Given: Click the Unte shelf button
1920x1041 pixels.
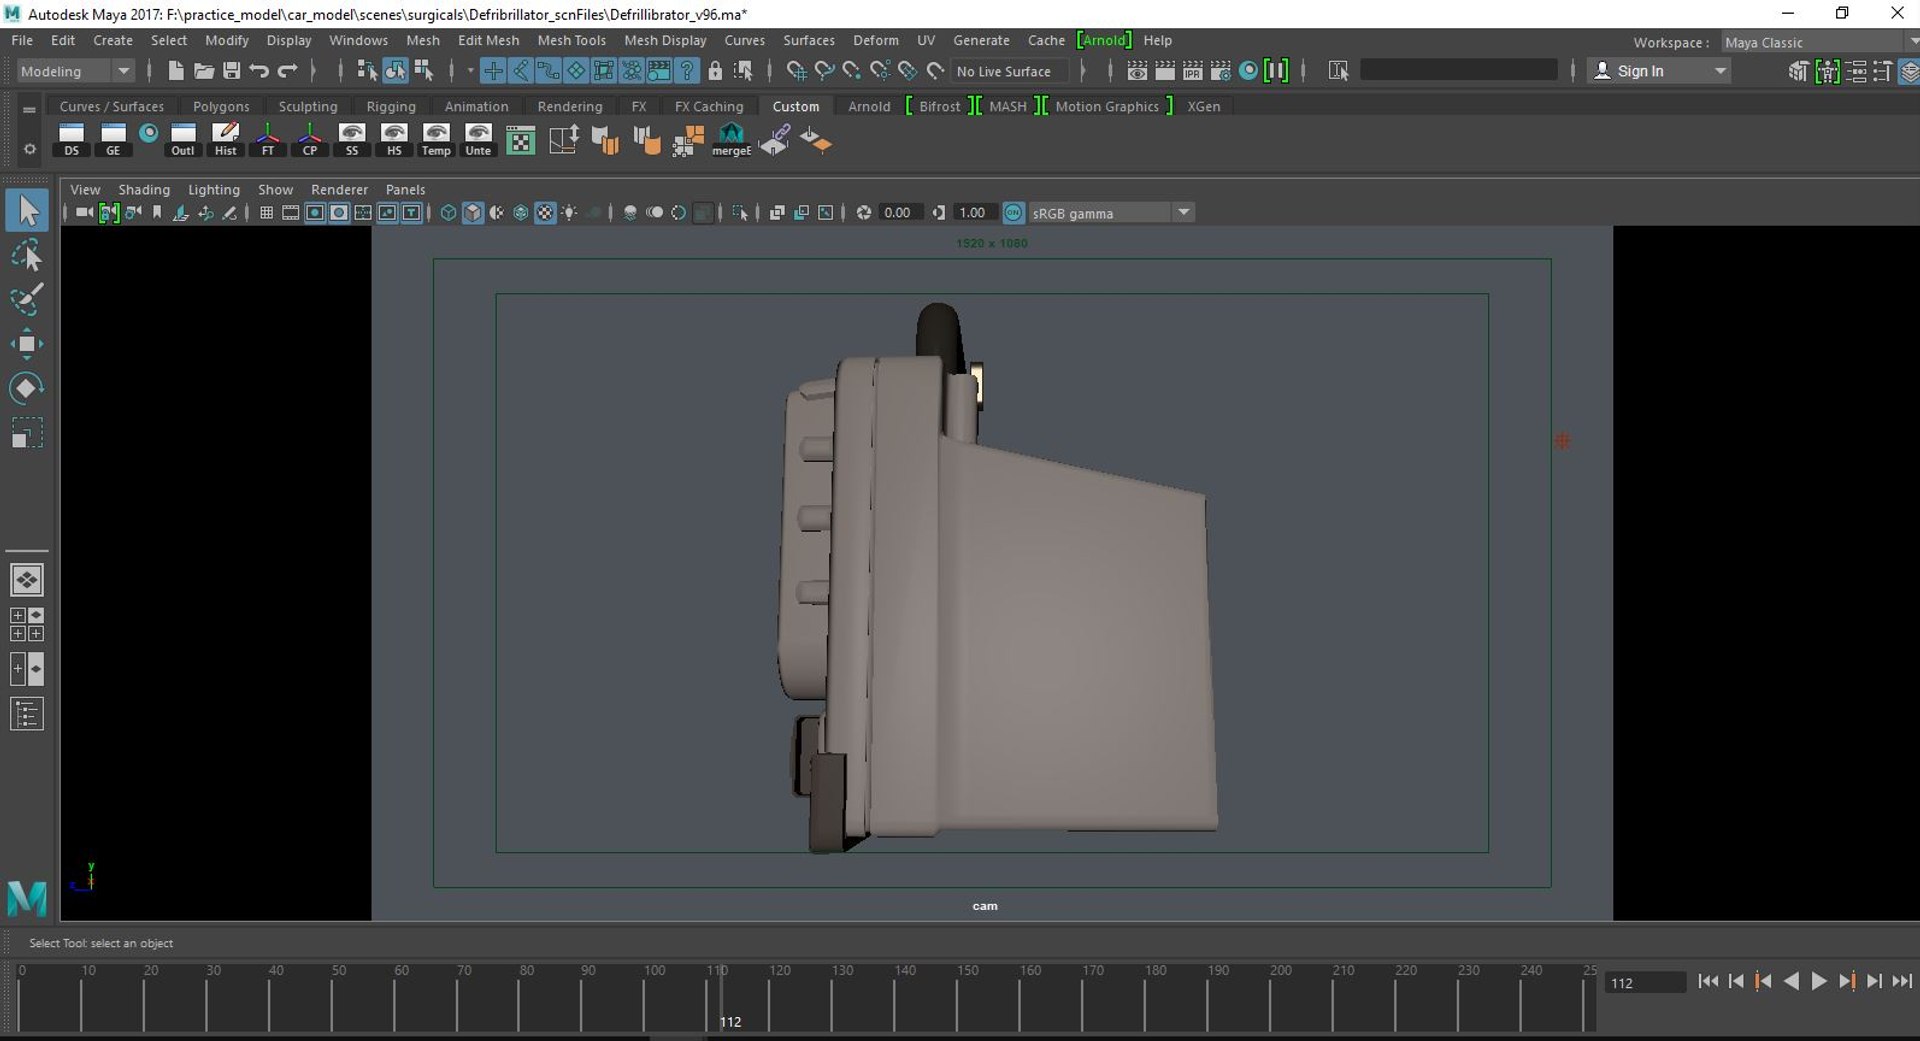Looking at the screenshot, I should click(478, 140).
